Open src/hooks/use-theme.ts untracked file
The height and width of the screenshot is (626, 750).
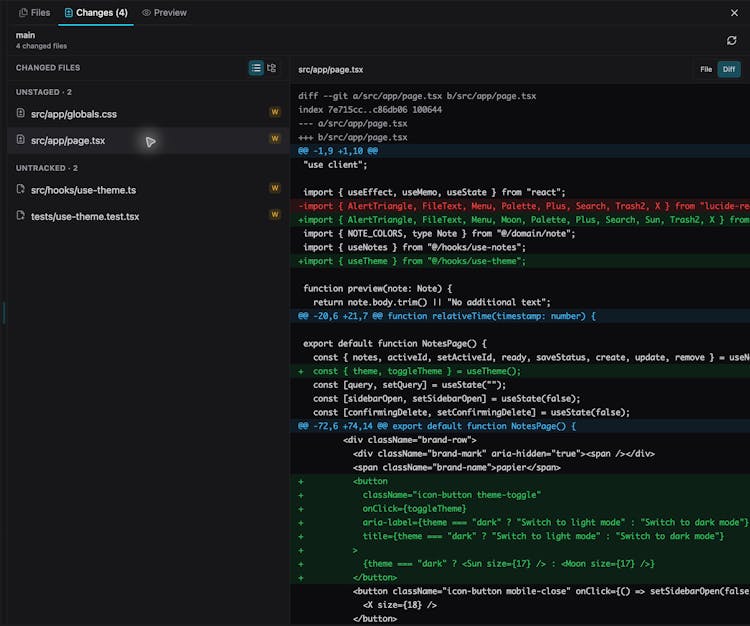(x=148, y=190)
